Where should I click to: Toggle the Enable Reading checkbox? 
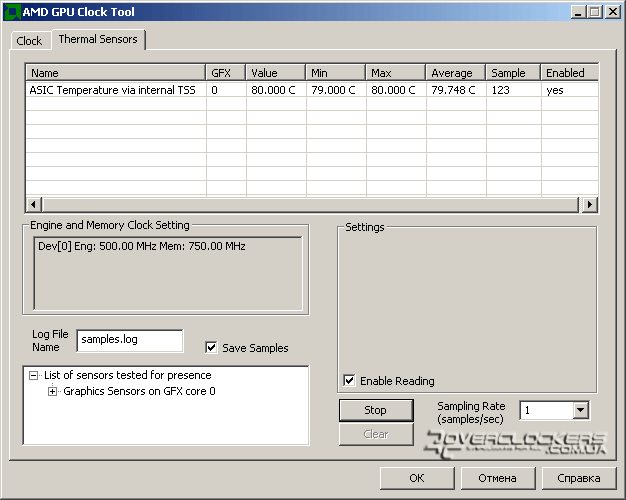point(349,380)
